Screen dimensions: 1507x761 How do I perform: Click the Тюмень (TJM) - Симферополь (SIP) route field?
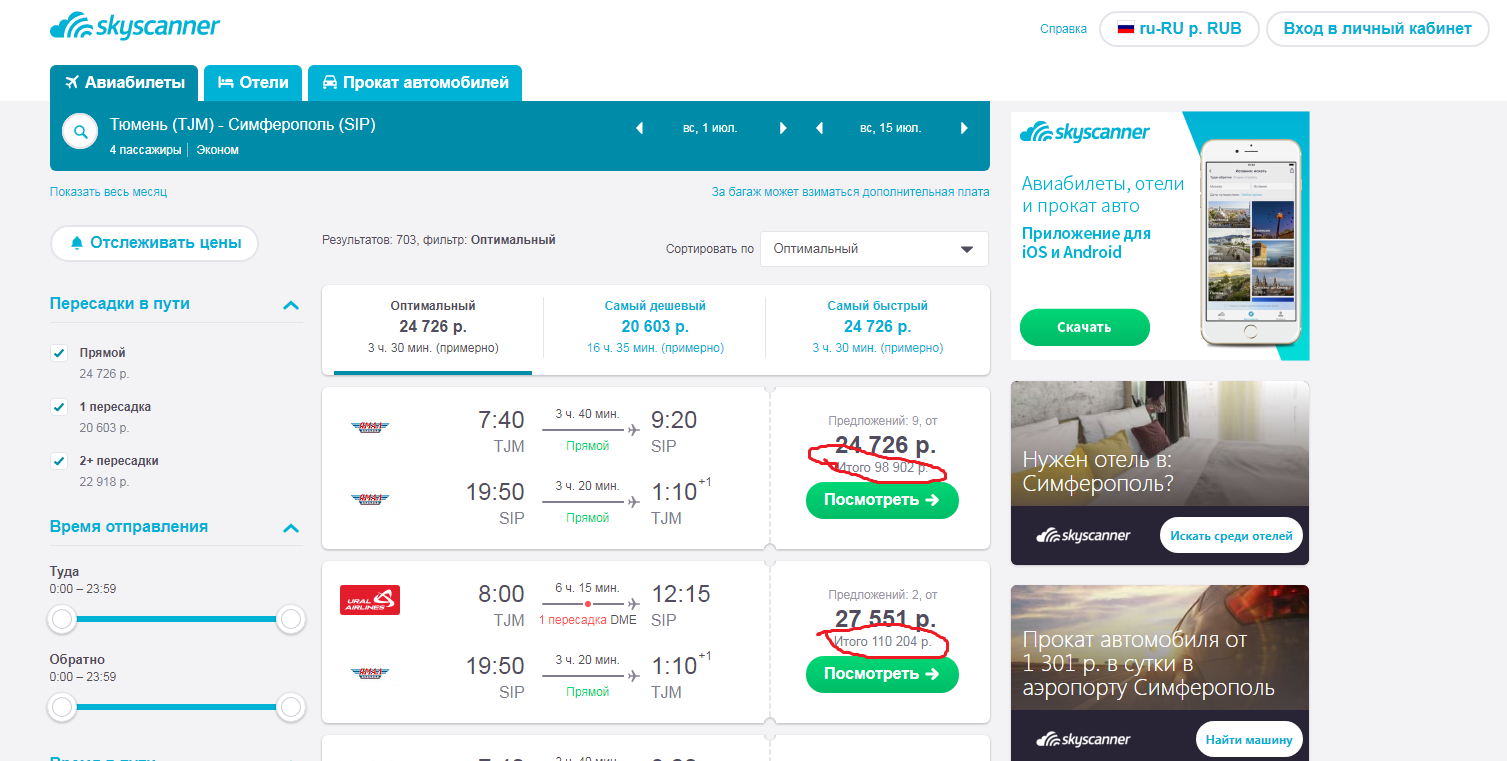pos(243,126)
